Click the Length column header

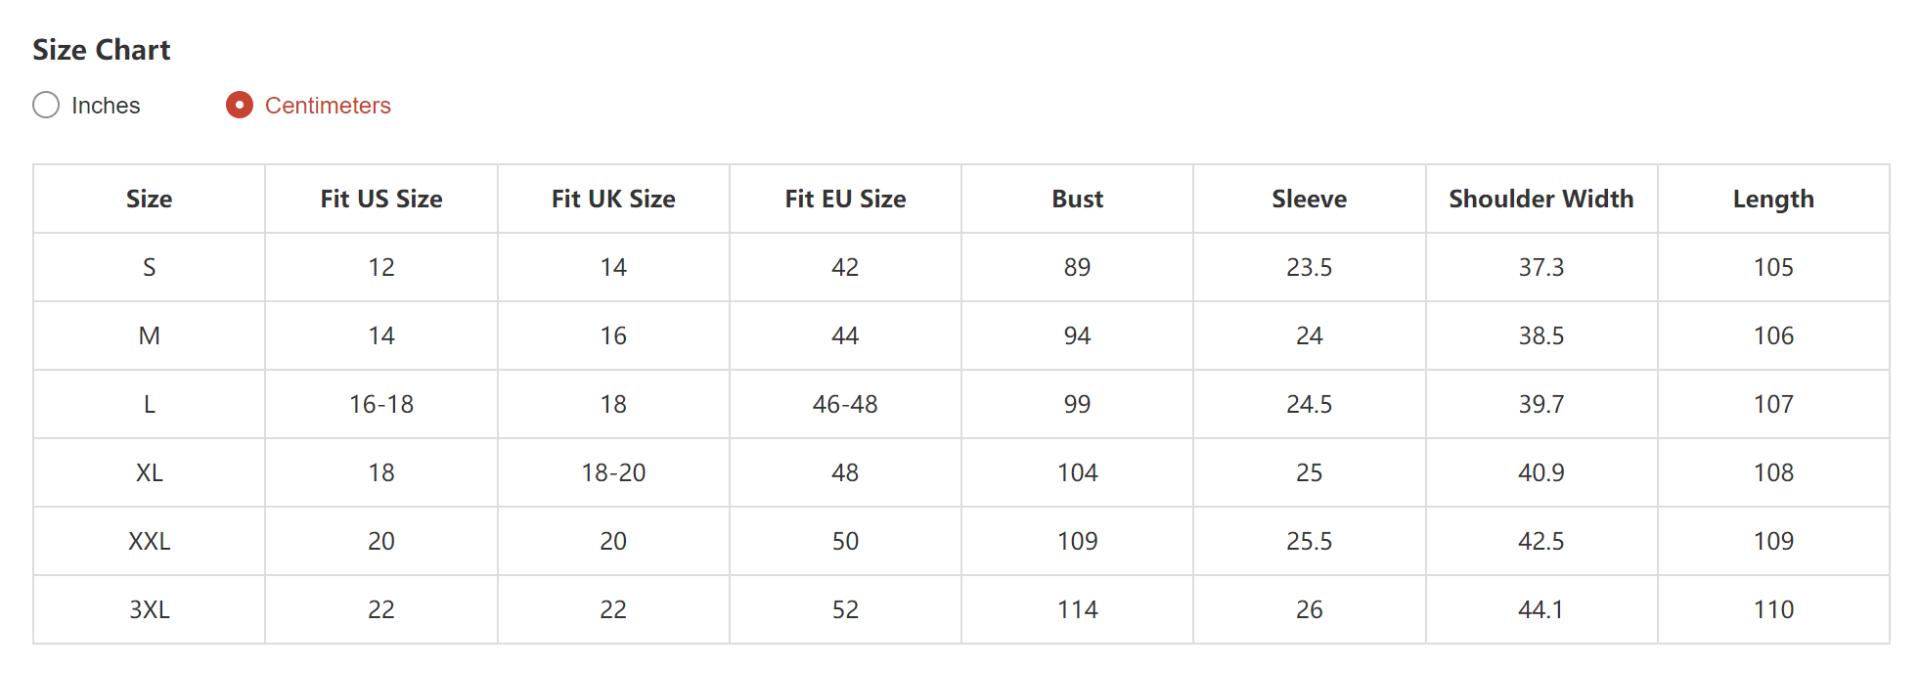(1773, 199)
